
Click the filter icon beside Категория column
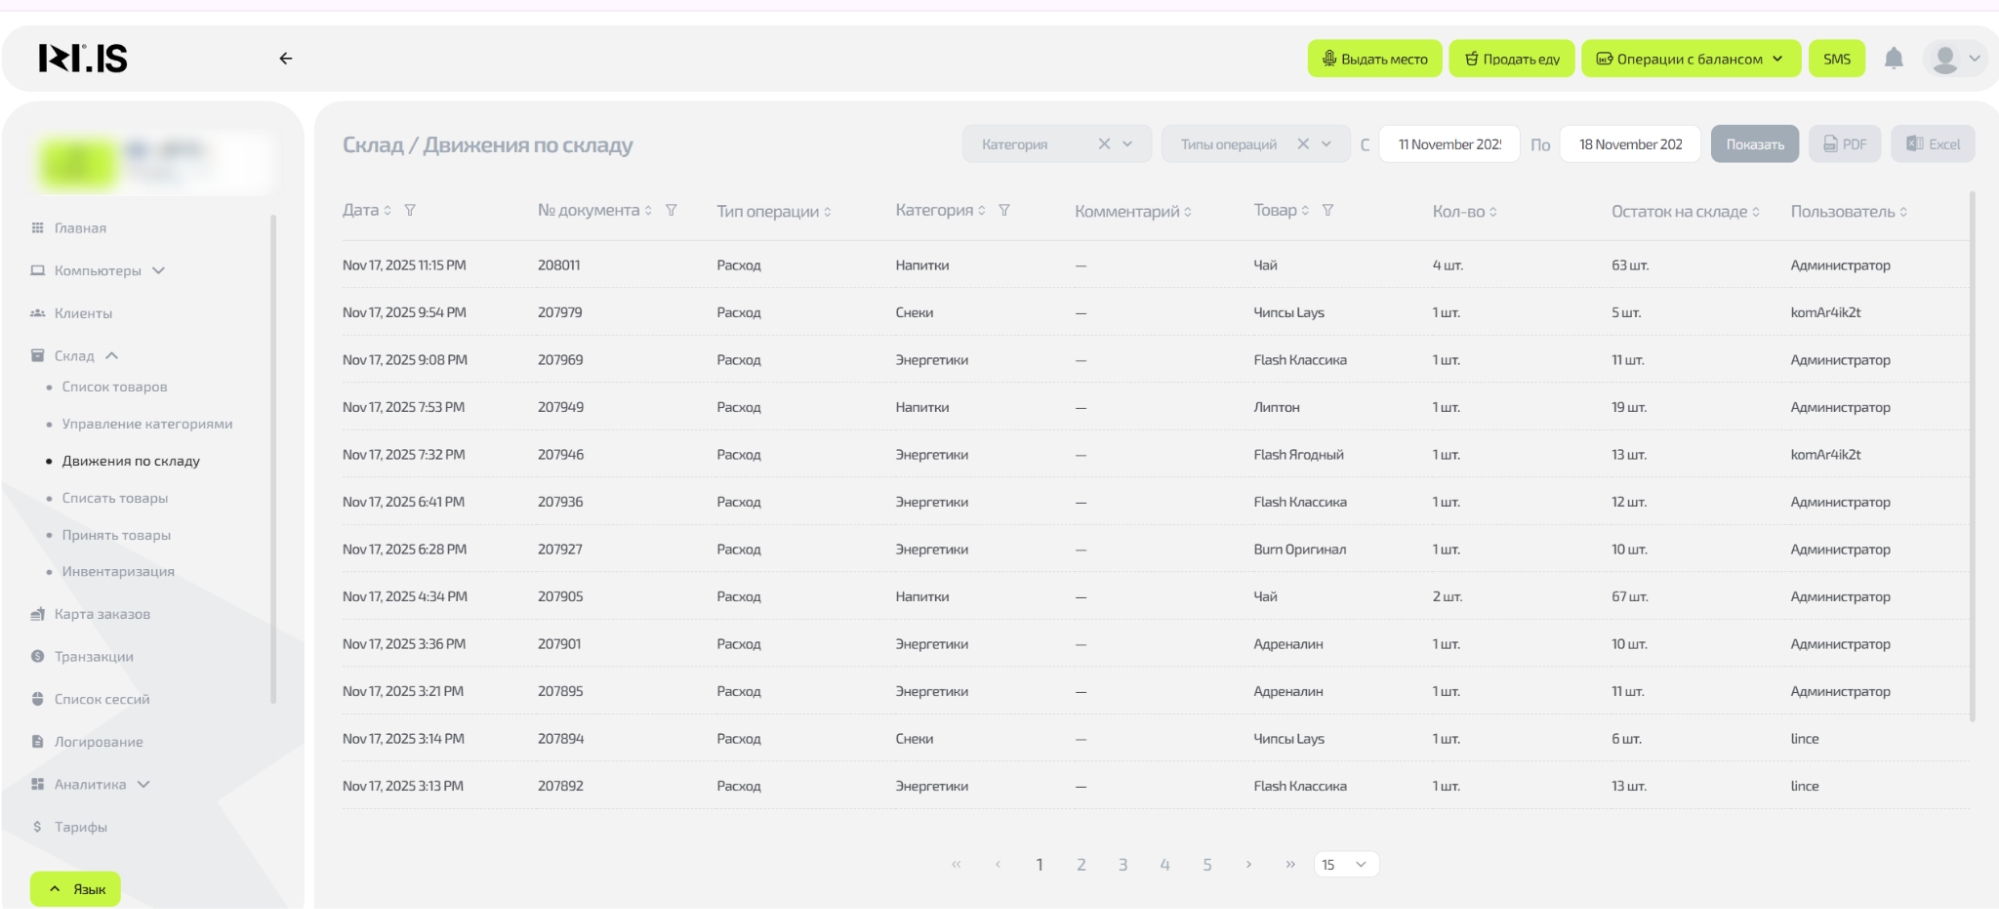click(1004, 211)
